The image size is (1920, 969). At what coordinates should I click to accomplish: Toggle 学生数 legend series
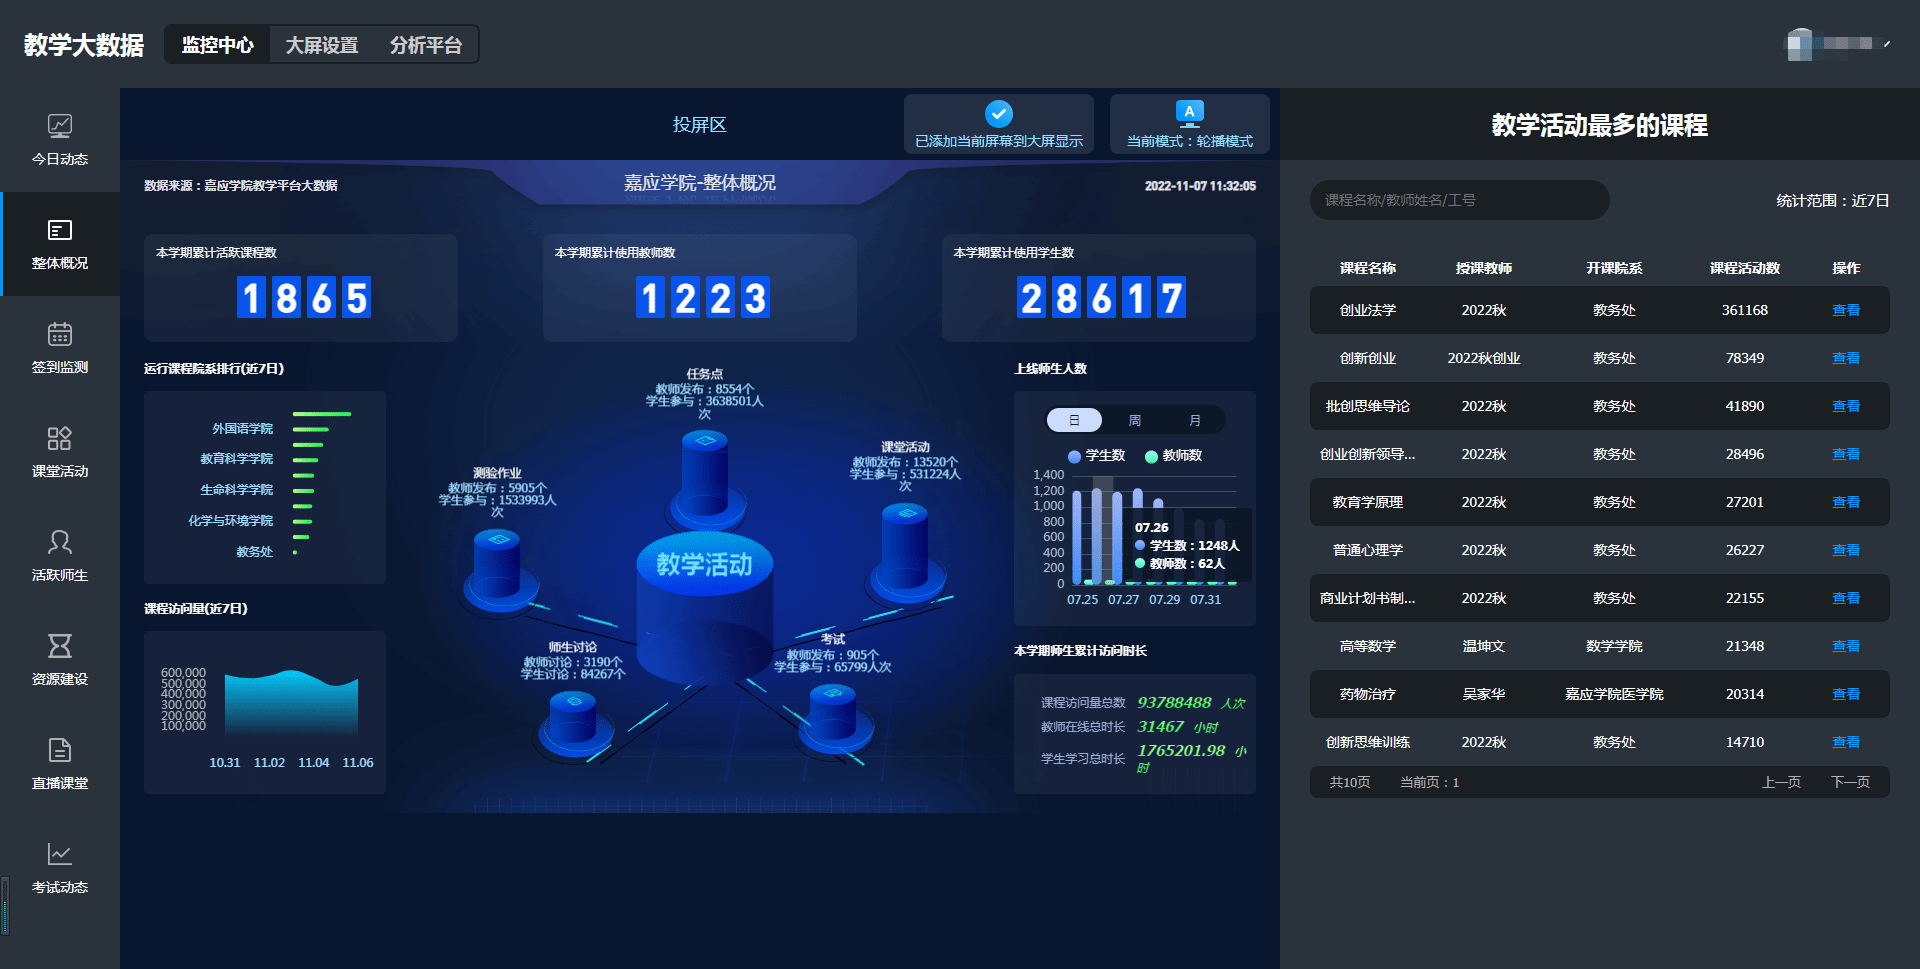(x=1097, y=456)
